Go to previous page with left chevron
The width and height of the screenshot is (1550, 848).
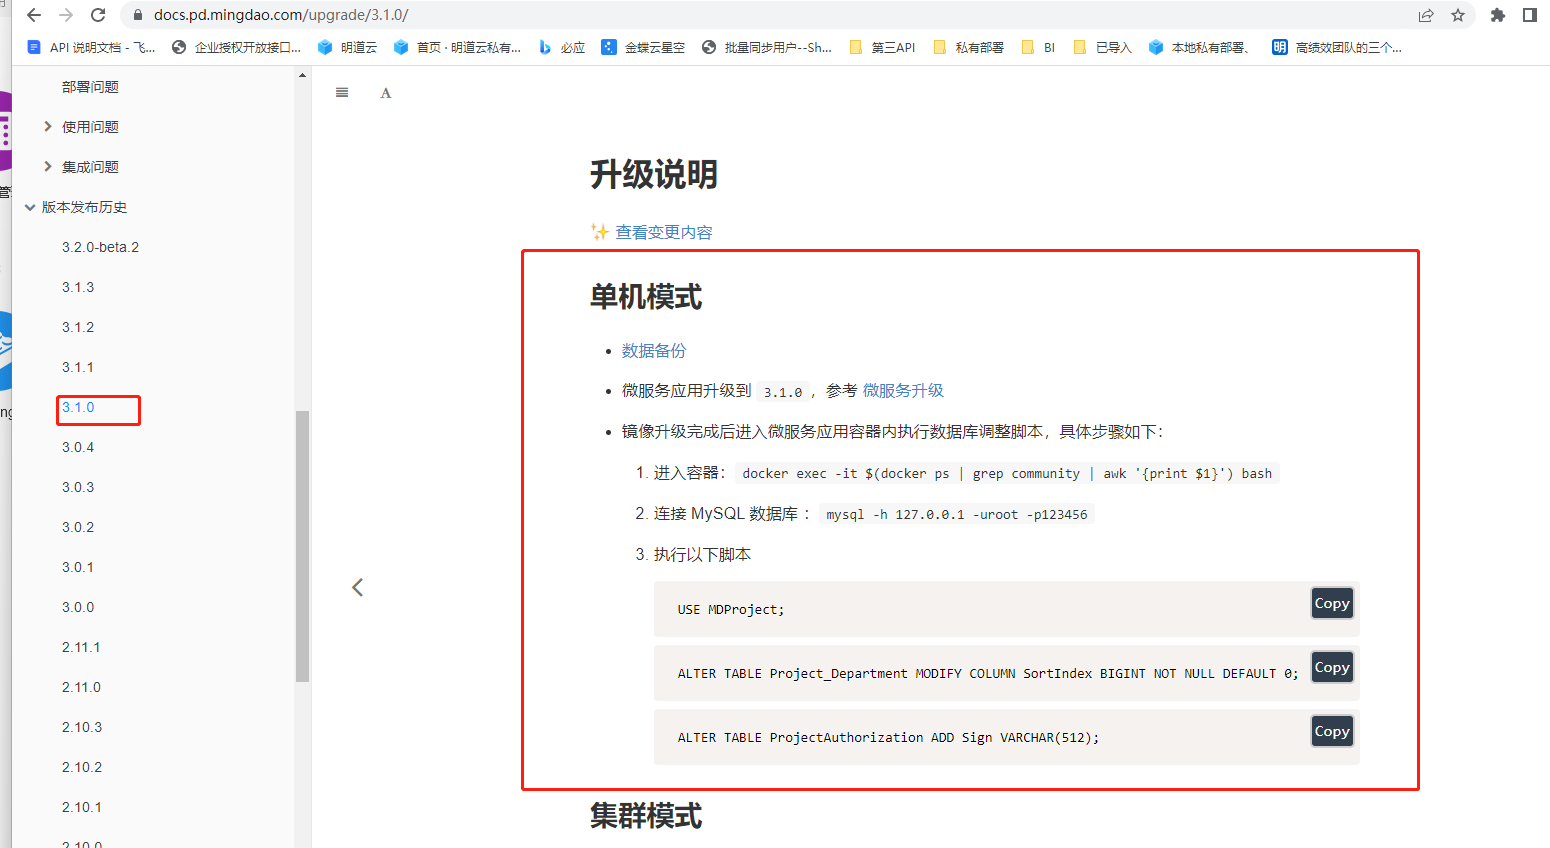pos(357,587)
